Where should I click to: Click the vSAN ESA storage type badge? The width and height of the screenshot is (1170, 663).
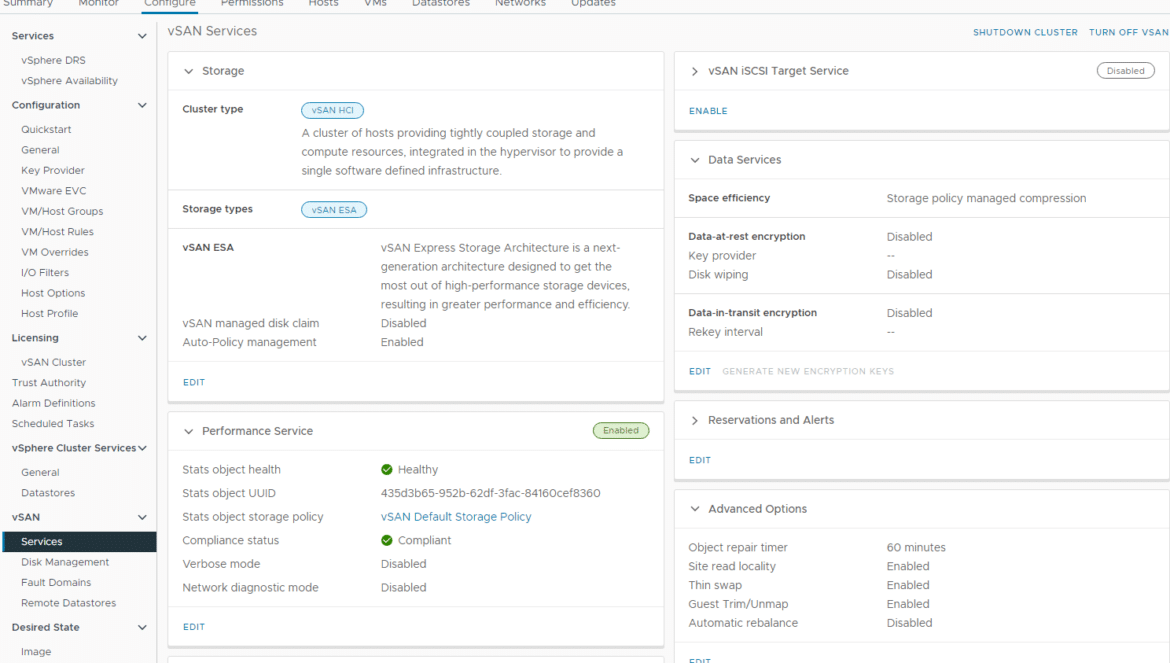click(x=334, y=210)
